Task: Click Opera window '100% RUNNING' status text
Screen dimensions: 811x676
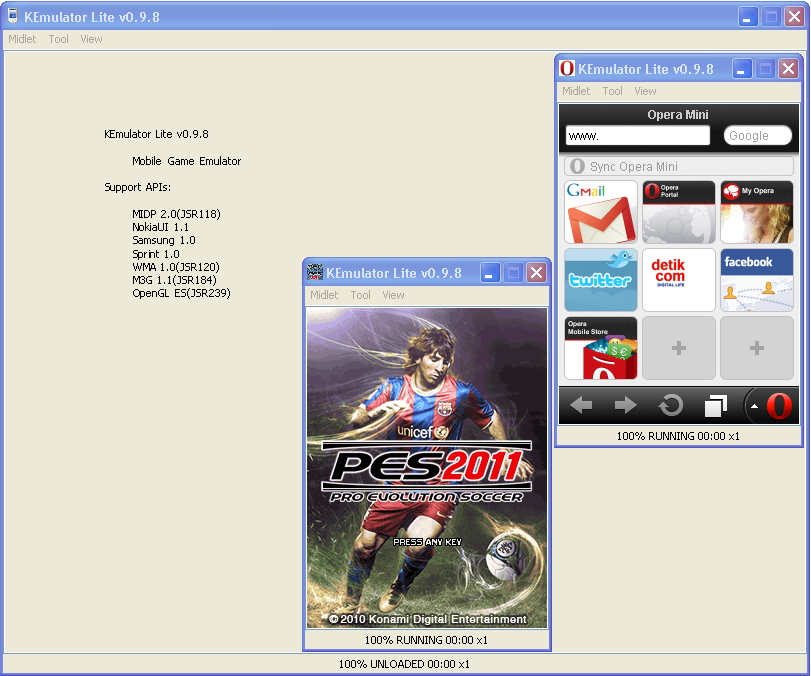Action: tap(678, 437)
